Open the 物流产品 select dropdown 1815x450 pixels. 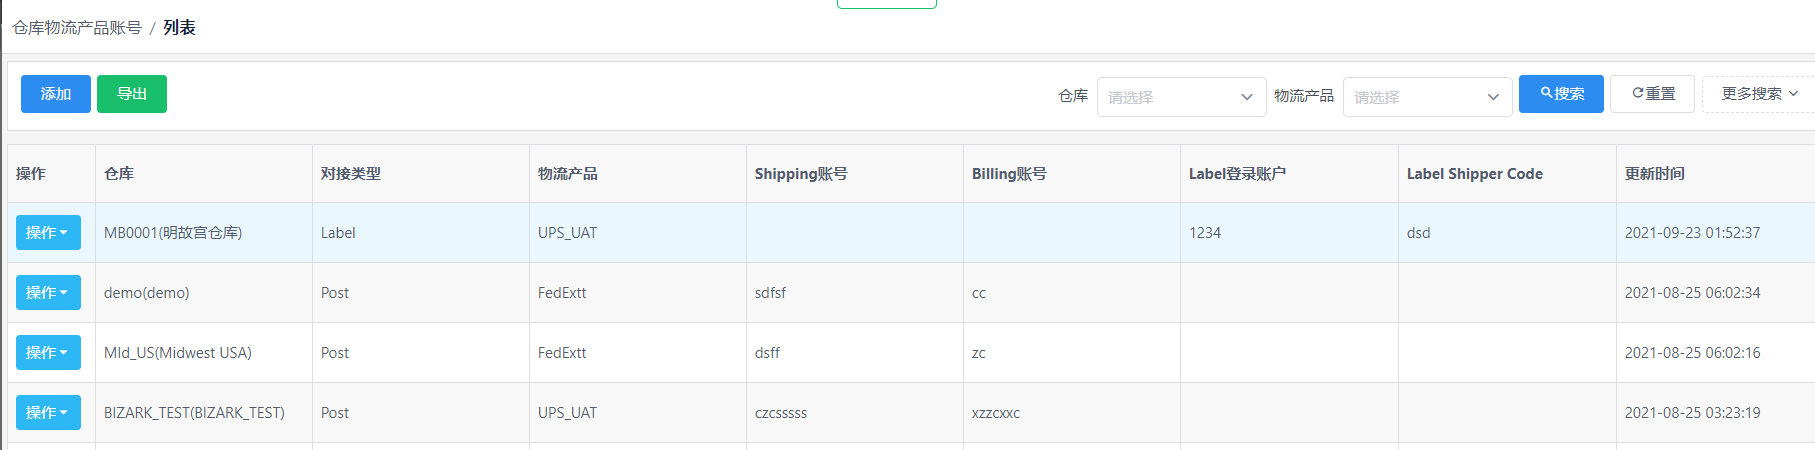pyautogui.click(x=1427, y=97)
